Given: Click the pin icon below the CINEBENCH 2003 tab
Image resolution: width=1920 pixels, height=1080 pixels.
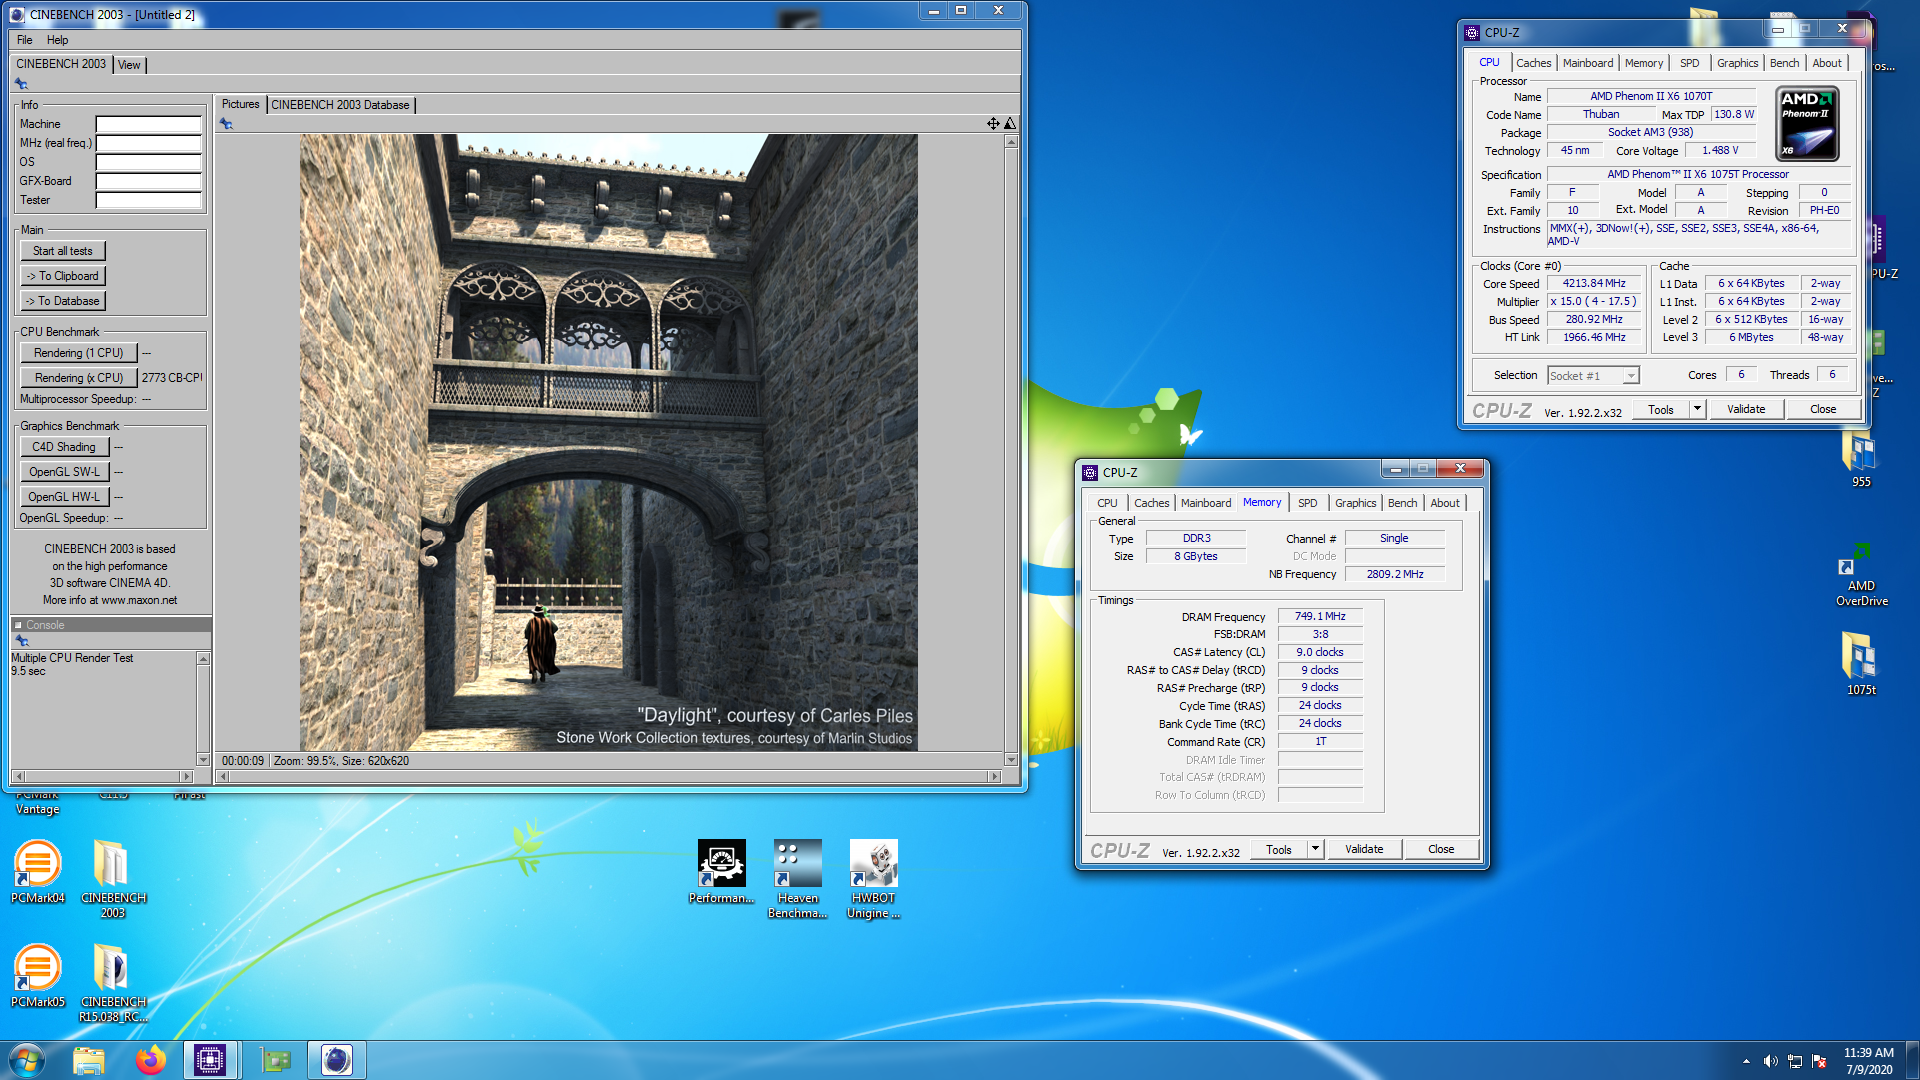Looking at the screenshot, I should [21, 84].
